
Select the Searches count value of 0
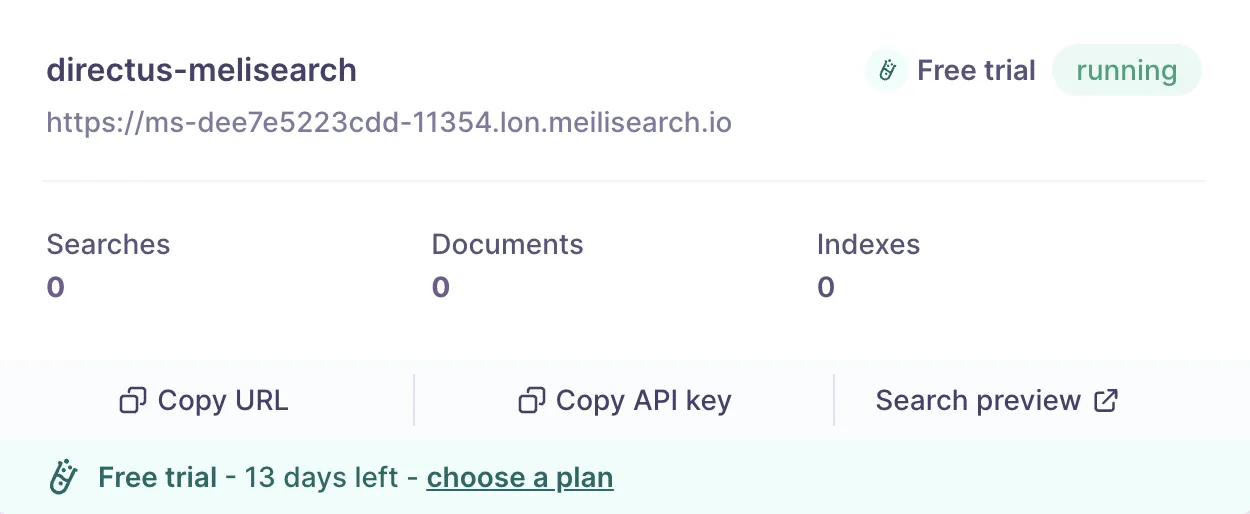pyautogui.click(x=56, y=288)
